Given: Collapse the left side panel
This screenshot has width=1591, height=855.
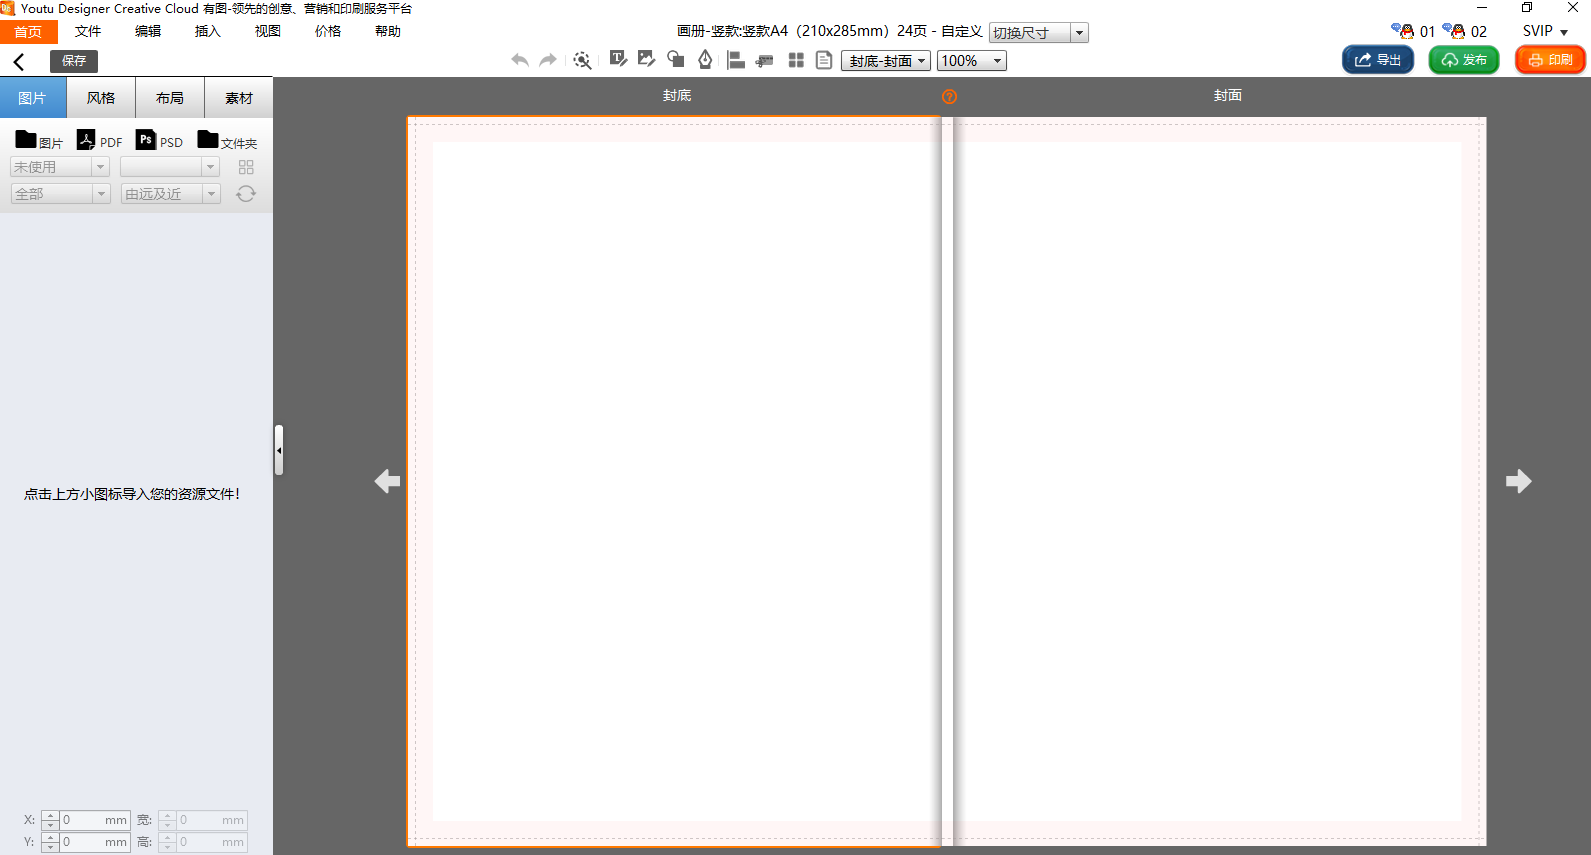Looking at the screenshot, I should [x=279, y=450].
